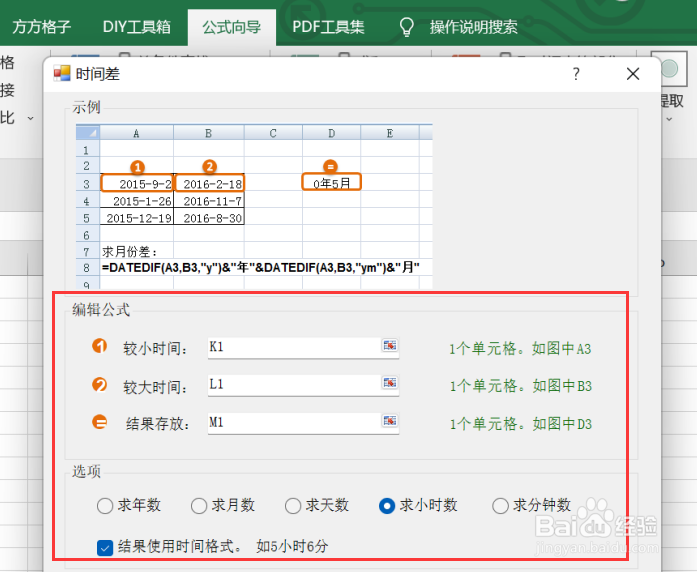Open the PDF工具集 tab

[328, 27]
